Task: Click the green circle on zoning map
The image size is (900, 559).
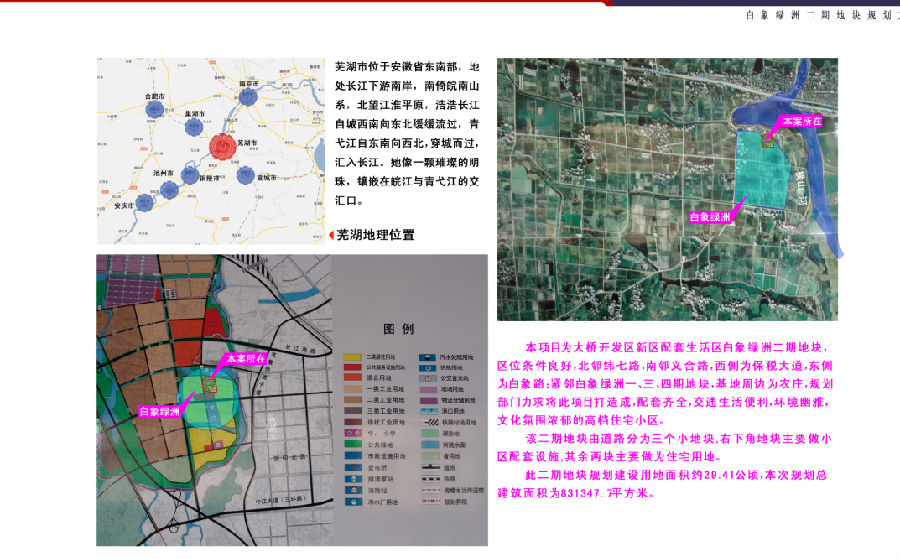Action: tap(208, 400)
